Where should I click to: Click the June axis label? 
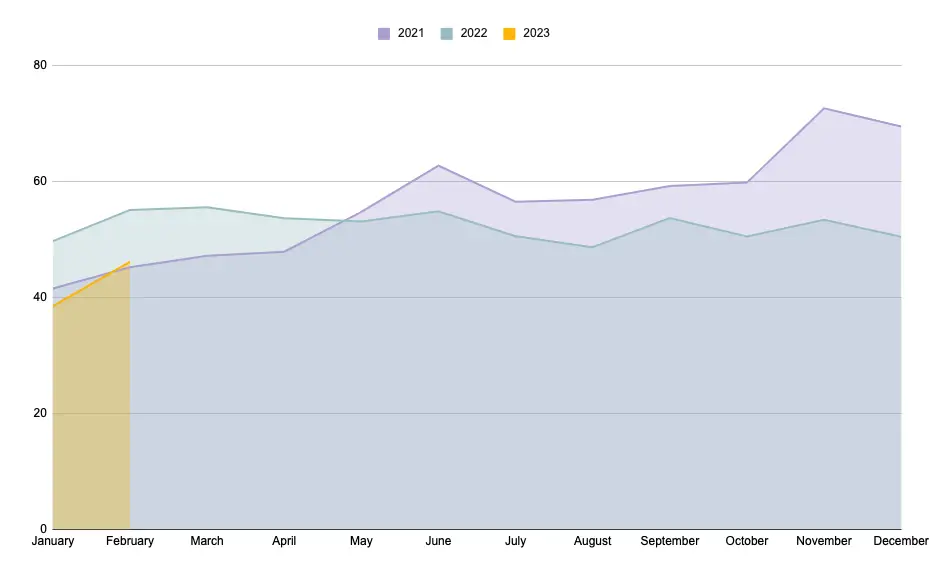pyautogui.click(x=438, y=541)
